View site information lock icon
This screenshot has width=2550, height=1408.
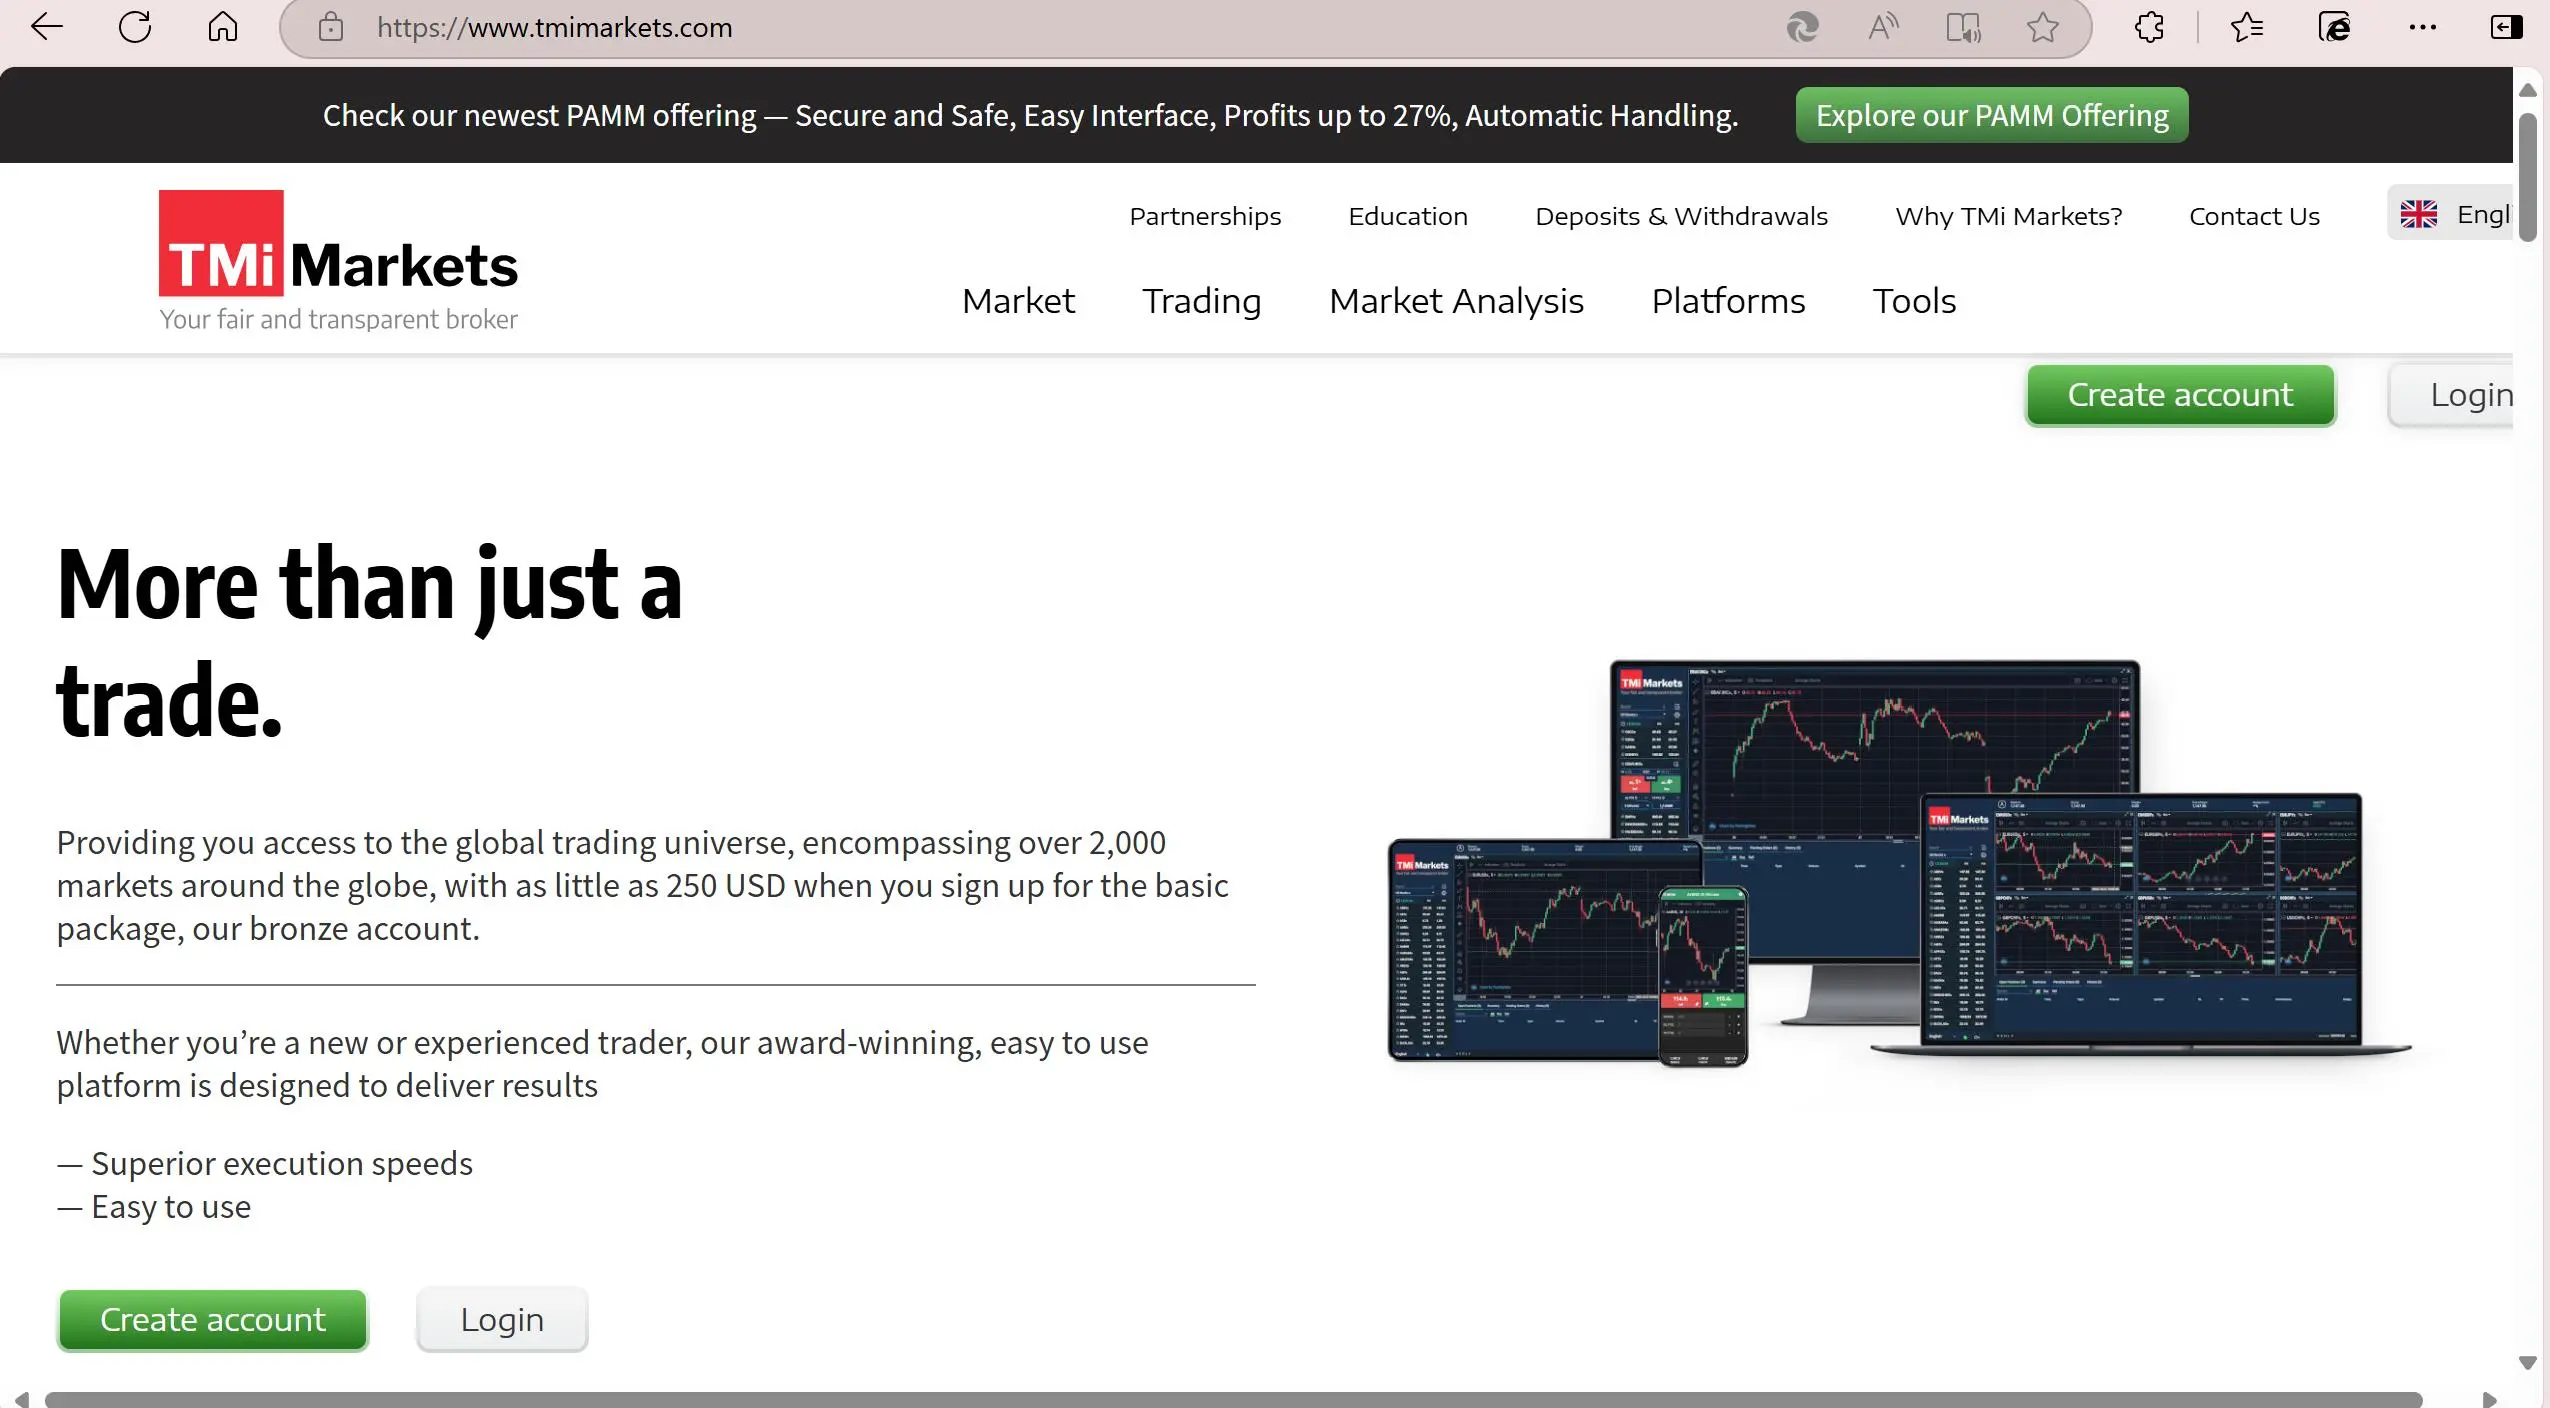click(331, 27)
